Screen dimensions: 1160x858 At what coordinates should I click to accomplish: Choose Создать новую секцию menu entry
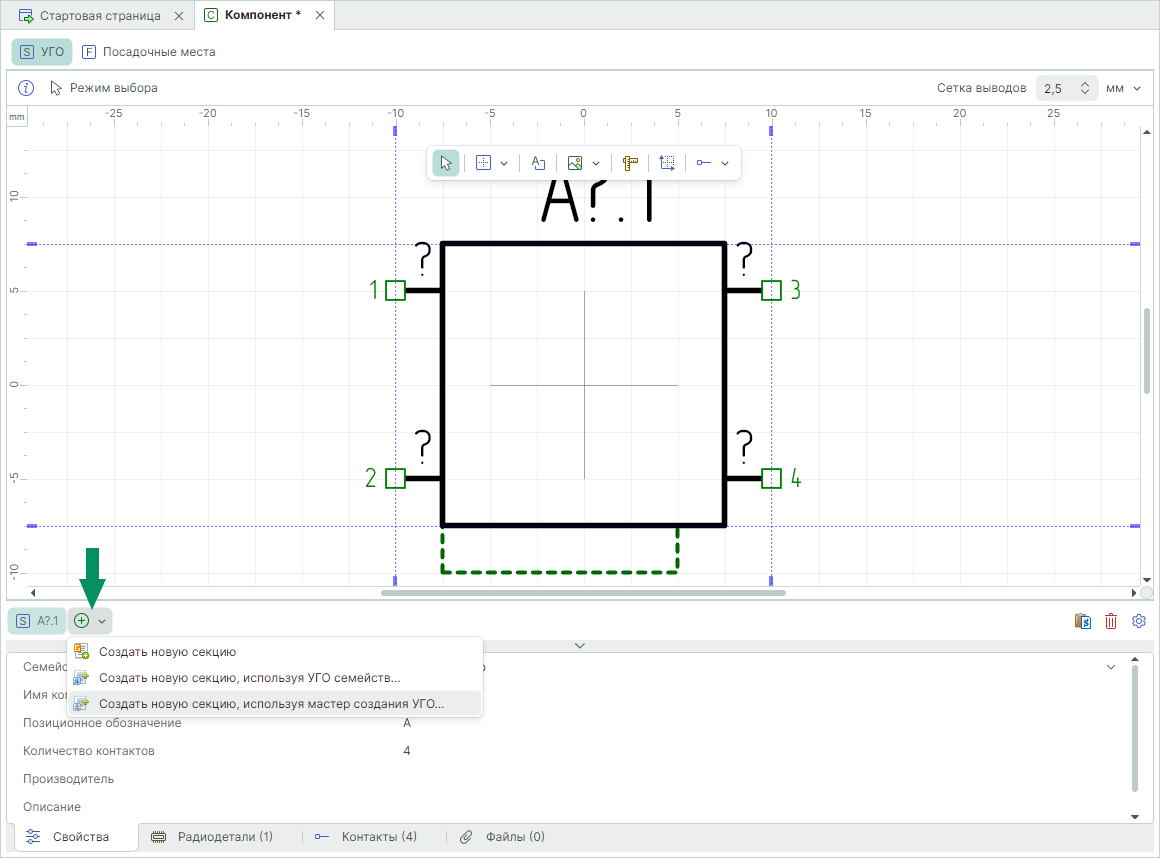pos(167,652)
